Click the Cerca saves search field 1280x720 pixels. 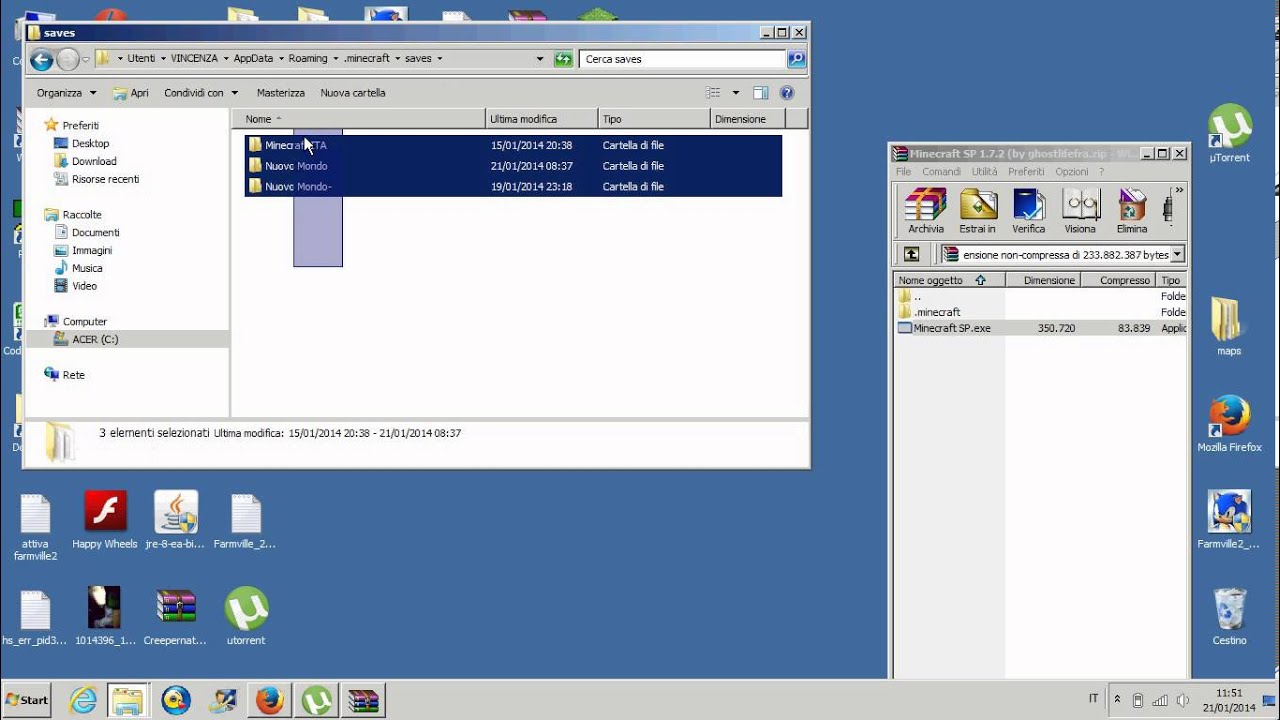(683, 59)
